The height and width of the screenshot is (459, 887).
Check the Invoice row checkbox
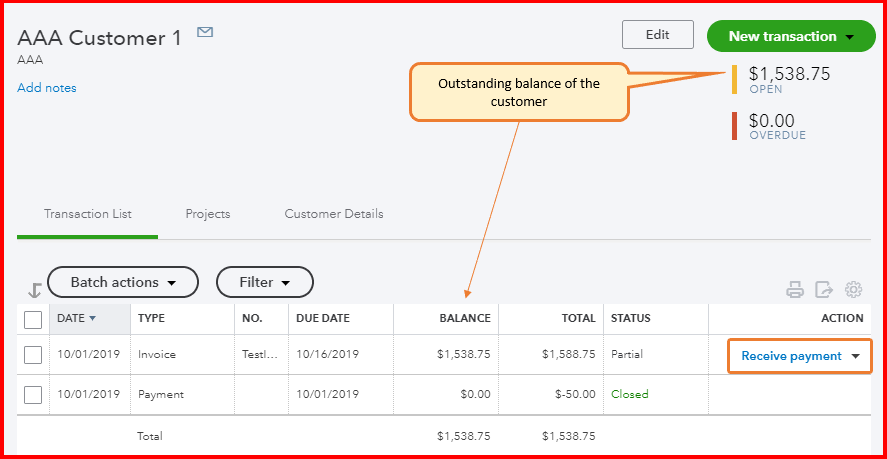pos(33,355)
